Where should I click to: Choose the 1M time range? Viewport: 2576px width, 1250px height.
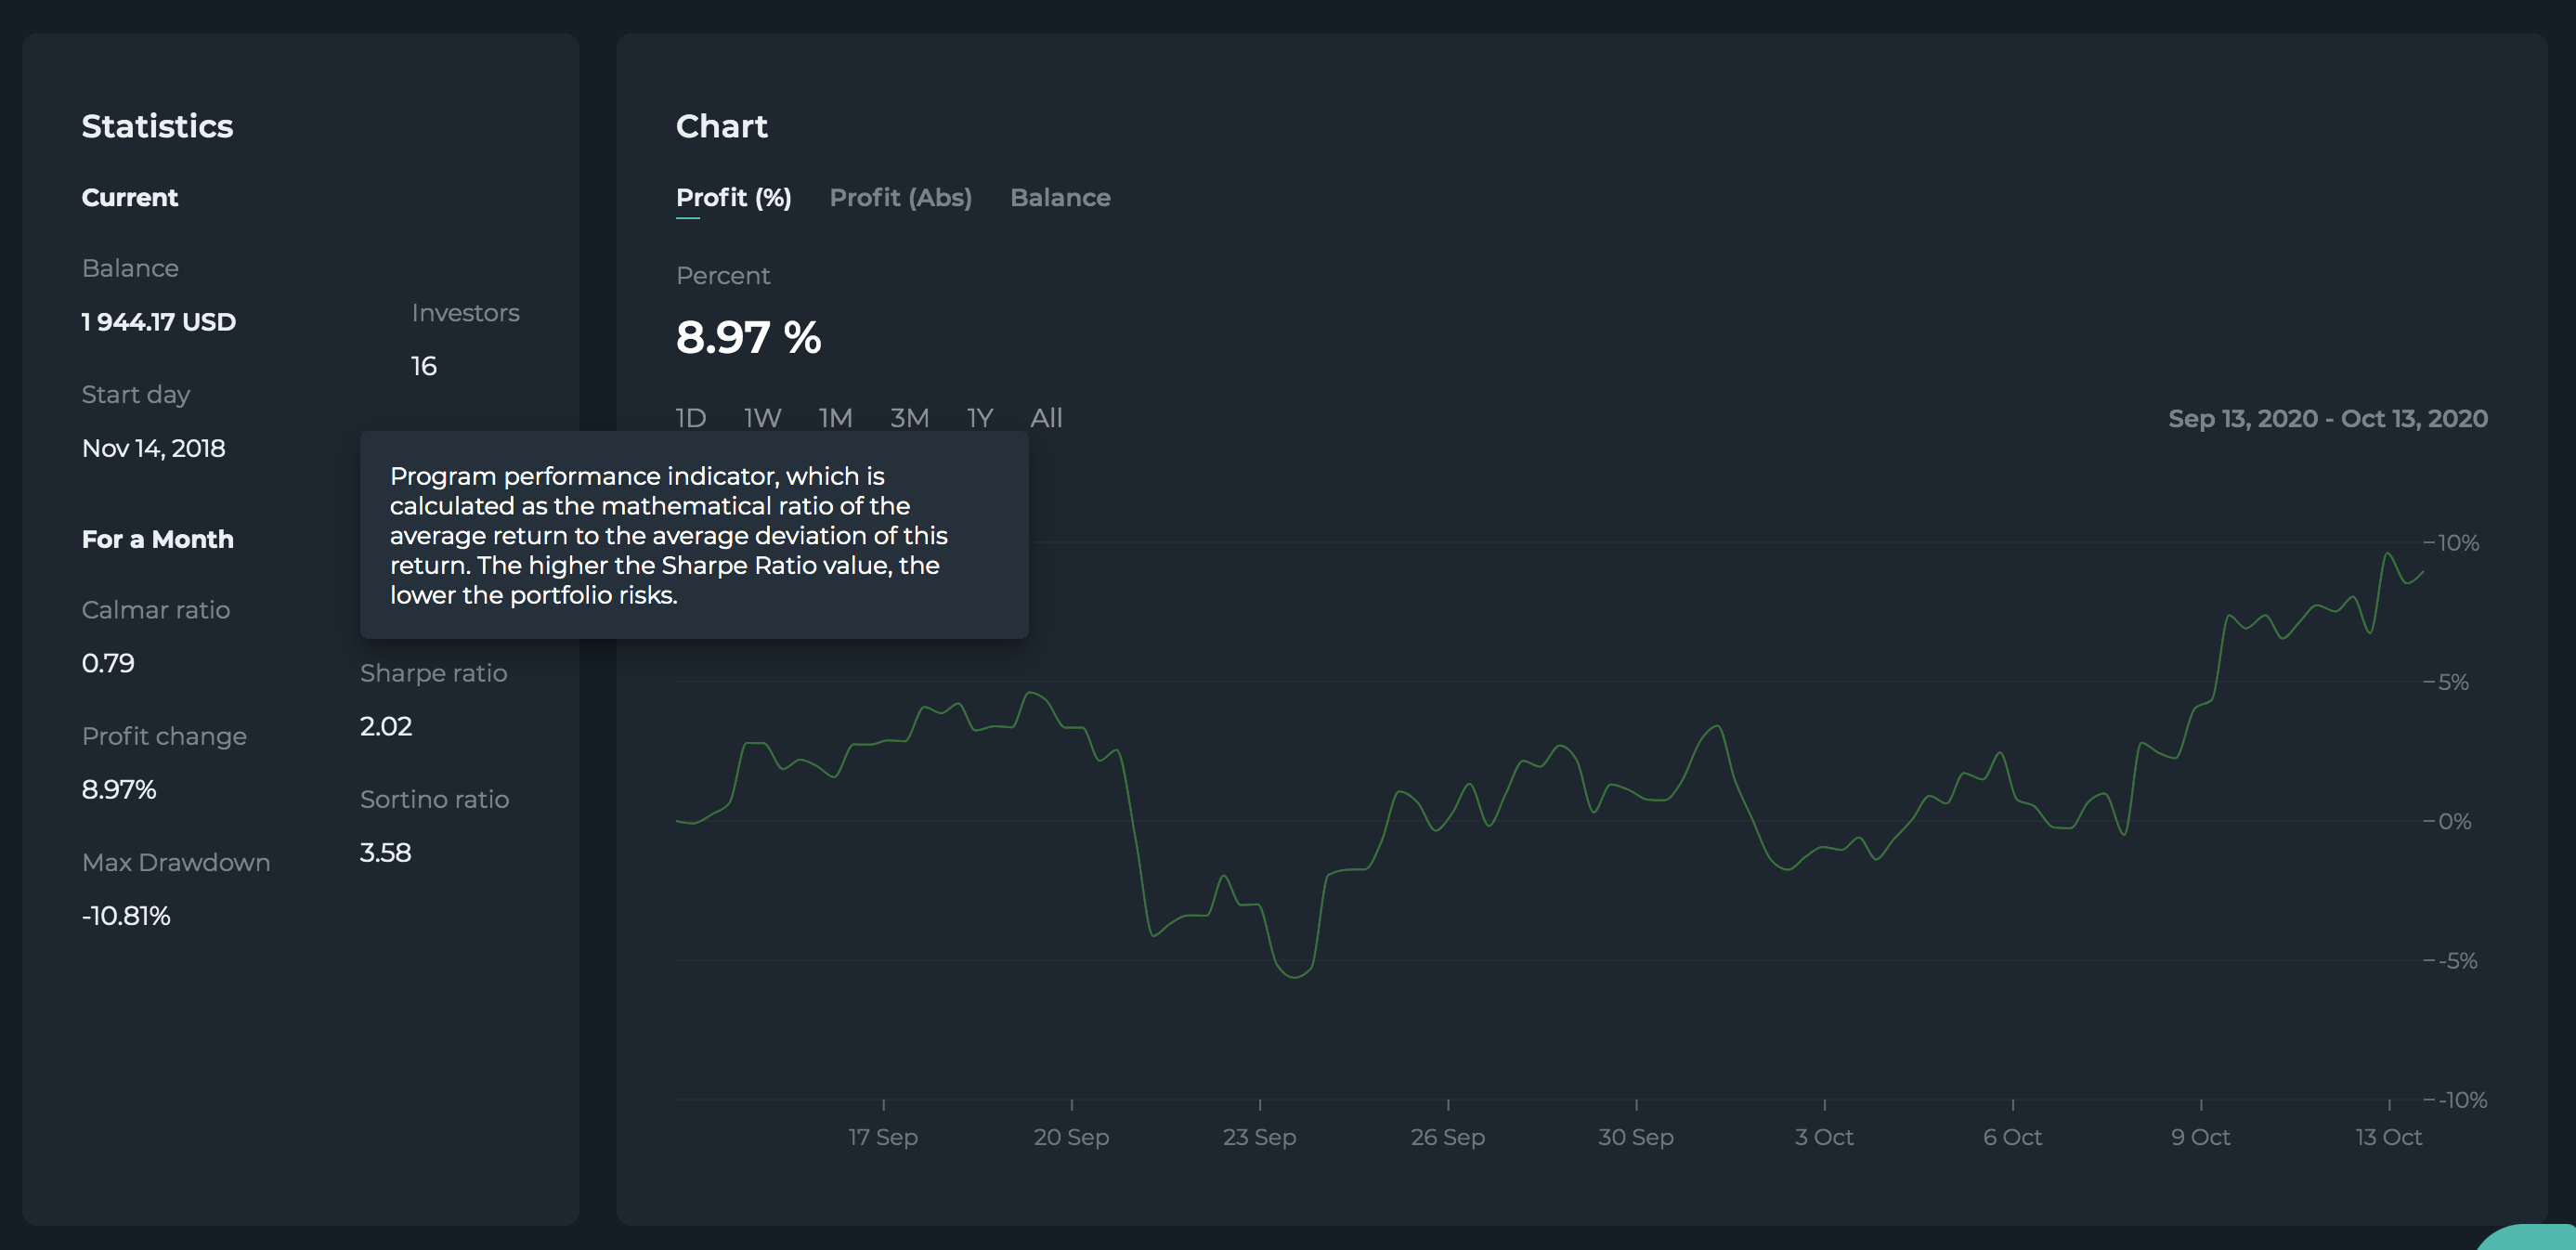tap(835, 417)
